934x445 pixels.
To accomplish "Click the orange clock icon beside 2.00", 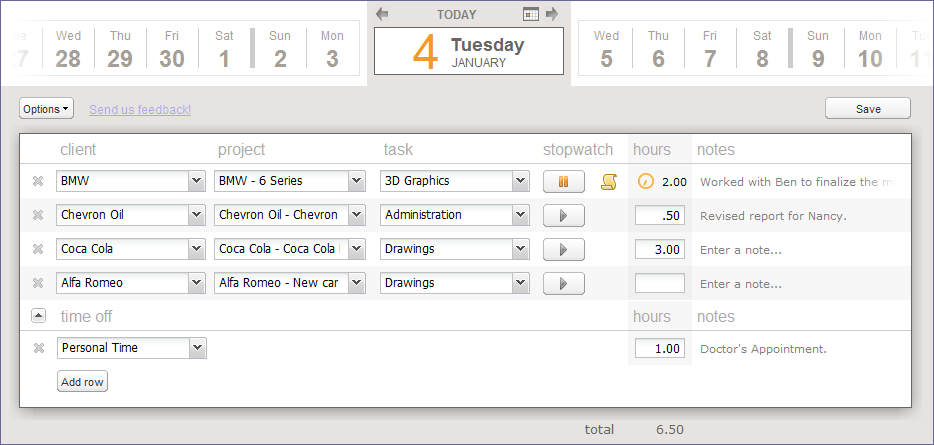I will click(x=646, y=181).
